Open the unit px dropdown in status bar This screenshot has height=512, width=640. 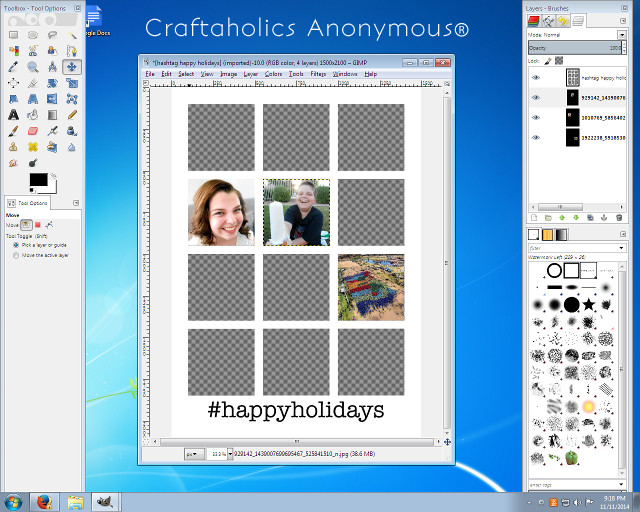coord(194,454)
